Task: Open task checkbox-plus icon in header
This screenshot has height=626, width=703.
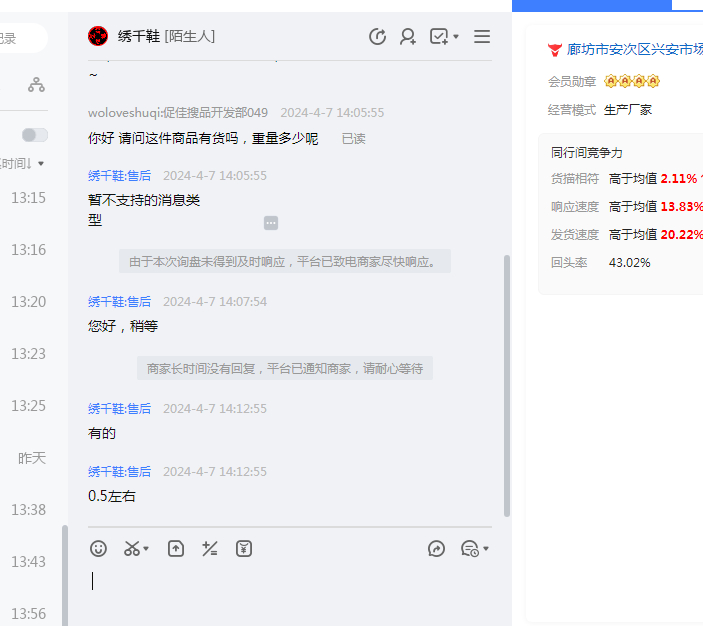Action: (x=439, y=36)
